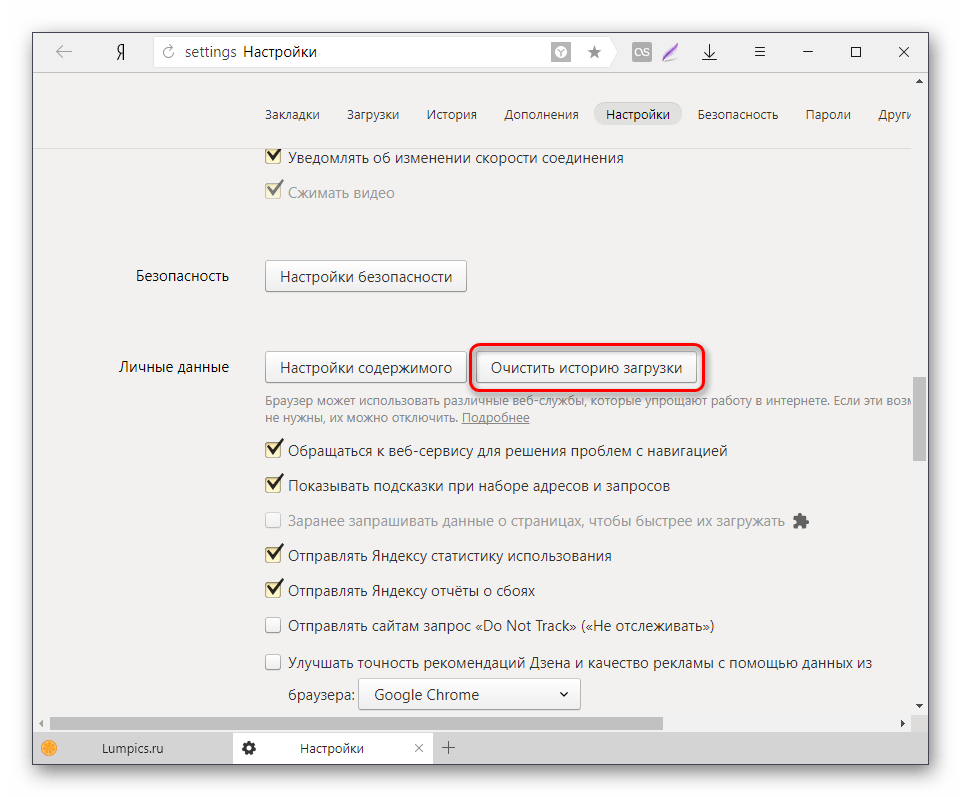Viewport: 961px width, 797px height.
Task: Switch to the Закладки tab
Action: pos(292,115)
